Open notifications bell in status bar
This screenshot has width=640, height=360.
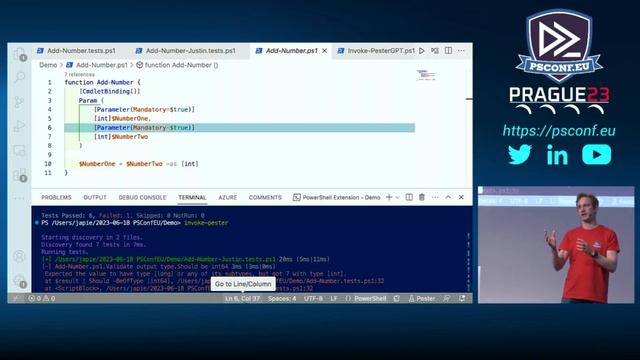click(462, 298)
